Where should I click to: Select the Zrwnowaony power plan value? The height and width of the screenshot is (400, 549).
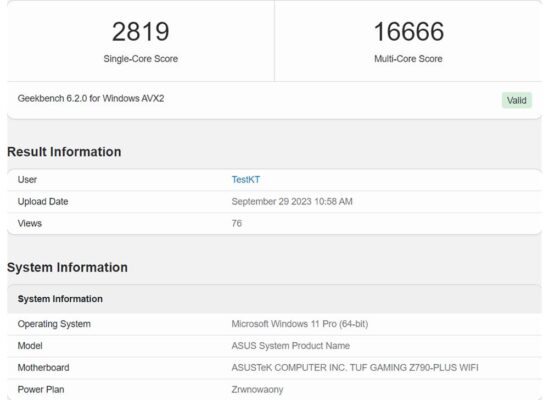257,390
